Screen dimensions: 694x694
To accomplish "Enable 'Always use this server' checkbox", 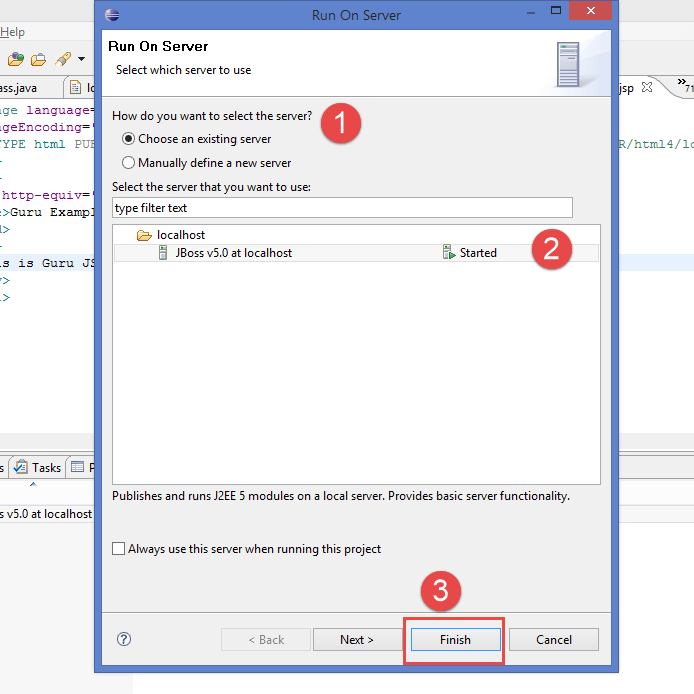I will pyautogui.click(x=120, y=549).
